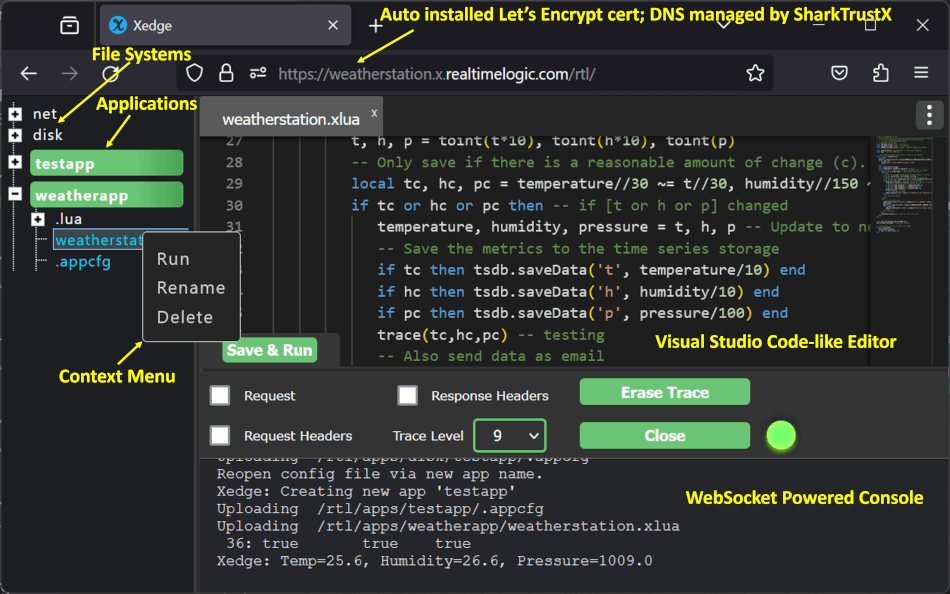
Task: Click console line 'Reopen config file'
Action: coord(380,474)
